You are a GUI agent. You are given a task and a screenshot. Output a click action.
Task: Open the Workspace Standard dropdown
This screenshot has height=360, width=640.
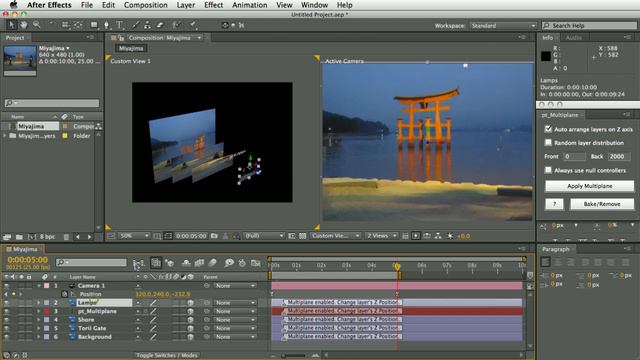pos(502,25)
